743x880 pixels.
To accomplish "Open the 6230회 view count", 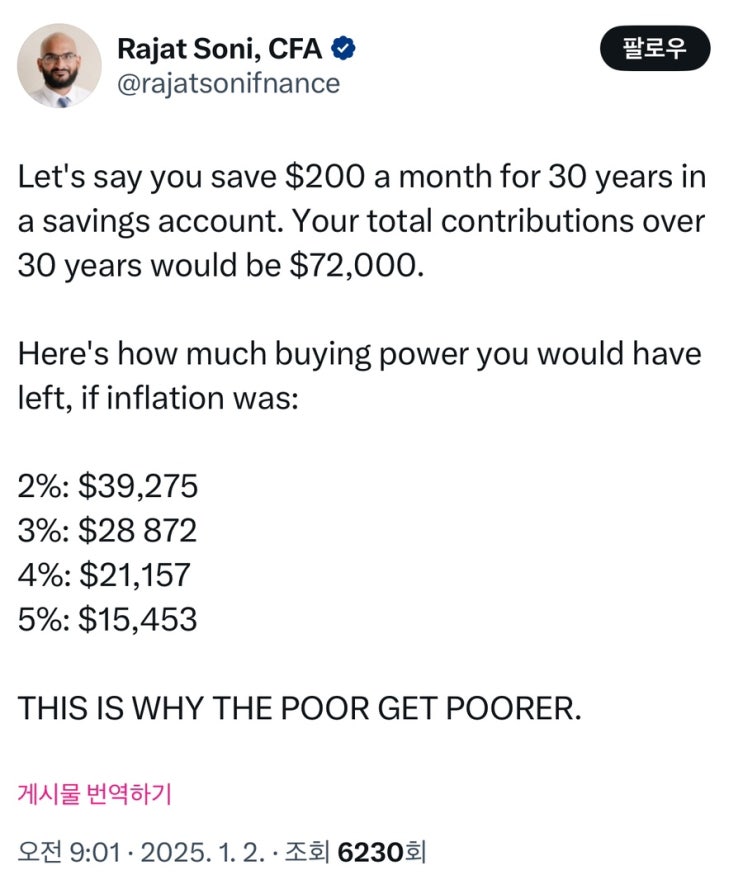I will click(x=382, y=851).
